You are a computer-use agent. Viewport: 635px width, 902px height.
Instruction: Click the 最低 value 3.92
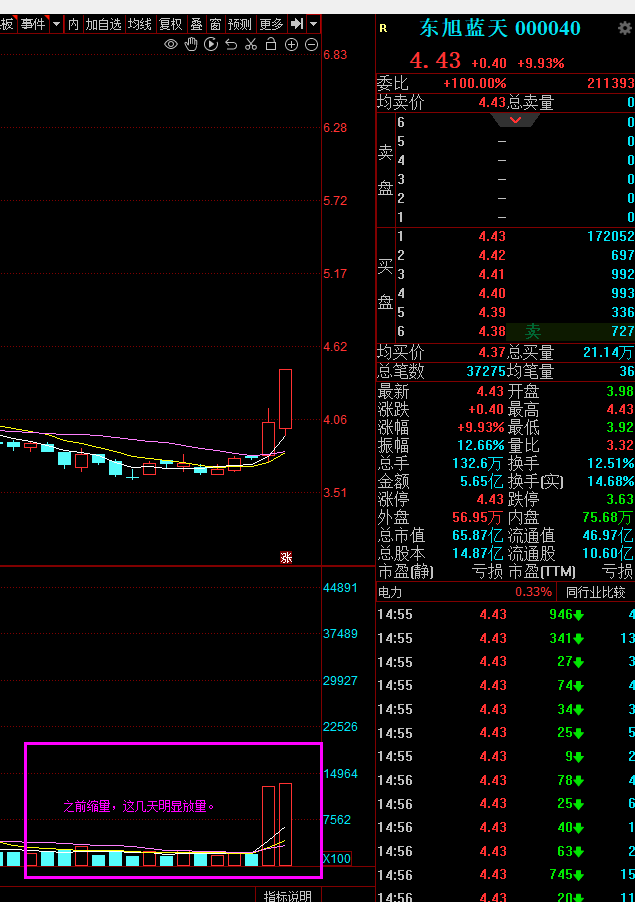(x=620, y=427)
